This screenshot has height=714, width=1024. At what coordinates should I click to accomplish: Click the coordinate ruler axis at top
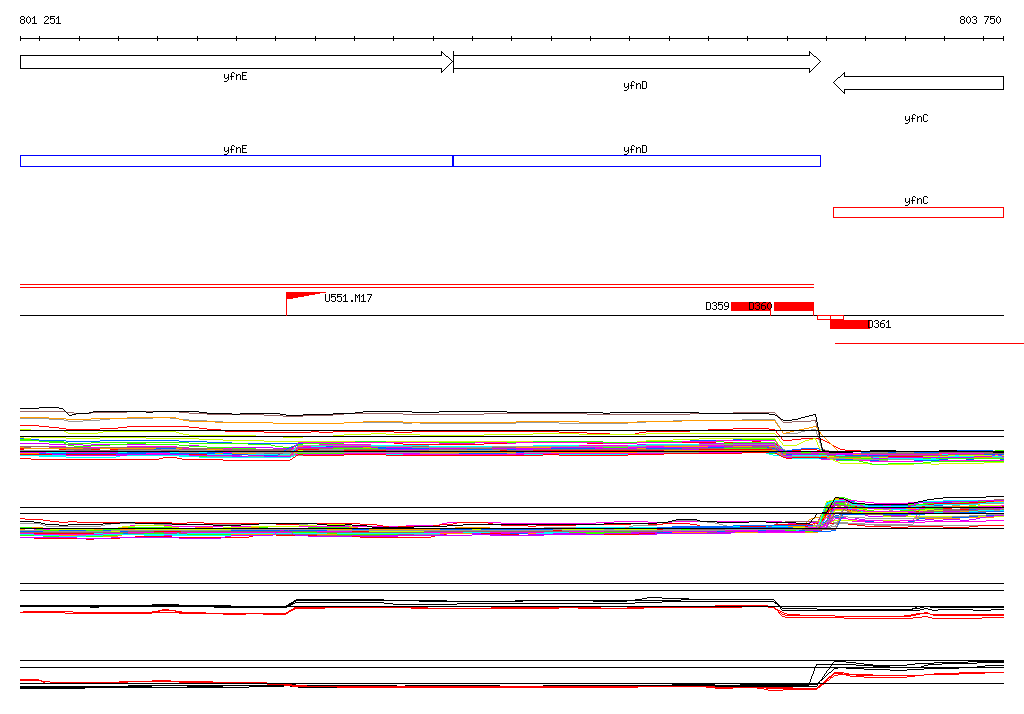(x=512, y=39)
